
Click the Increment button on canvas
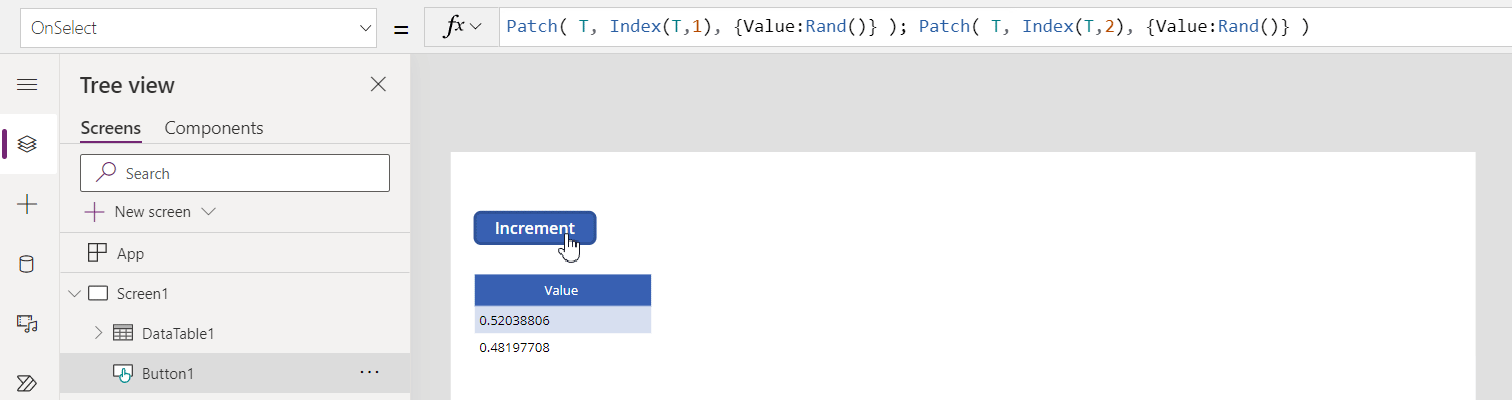coord(535,228)
